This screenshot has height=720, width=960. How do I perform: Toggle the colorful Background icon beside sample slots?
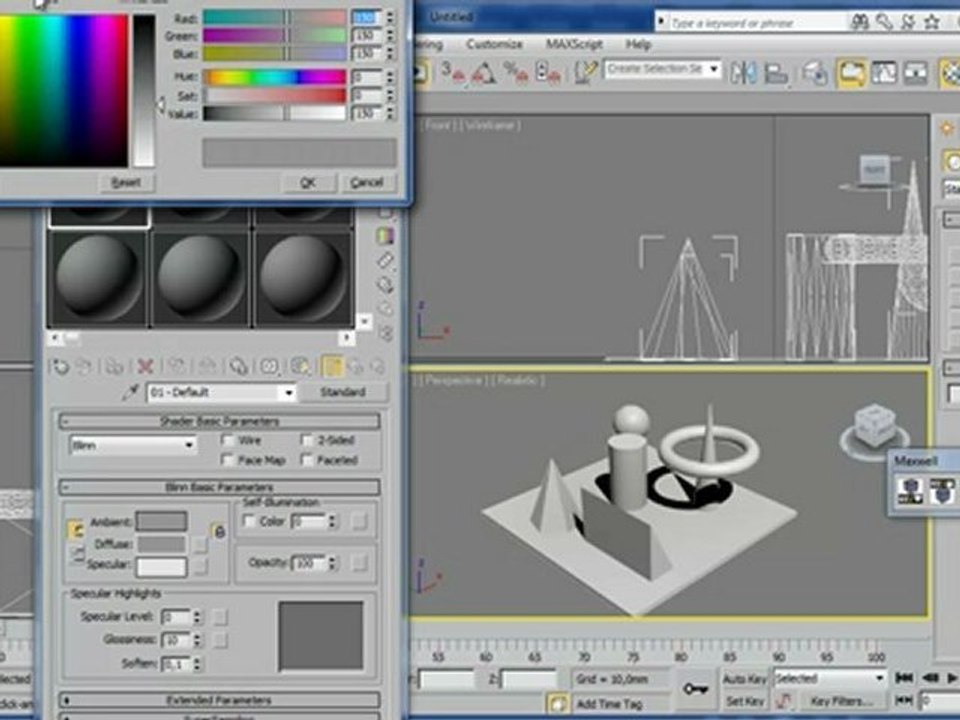tap(384, 236)
